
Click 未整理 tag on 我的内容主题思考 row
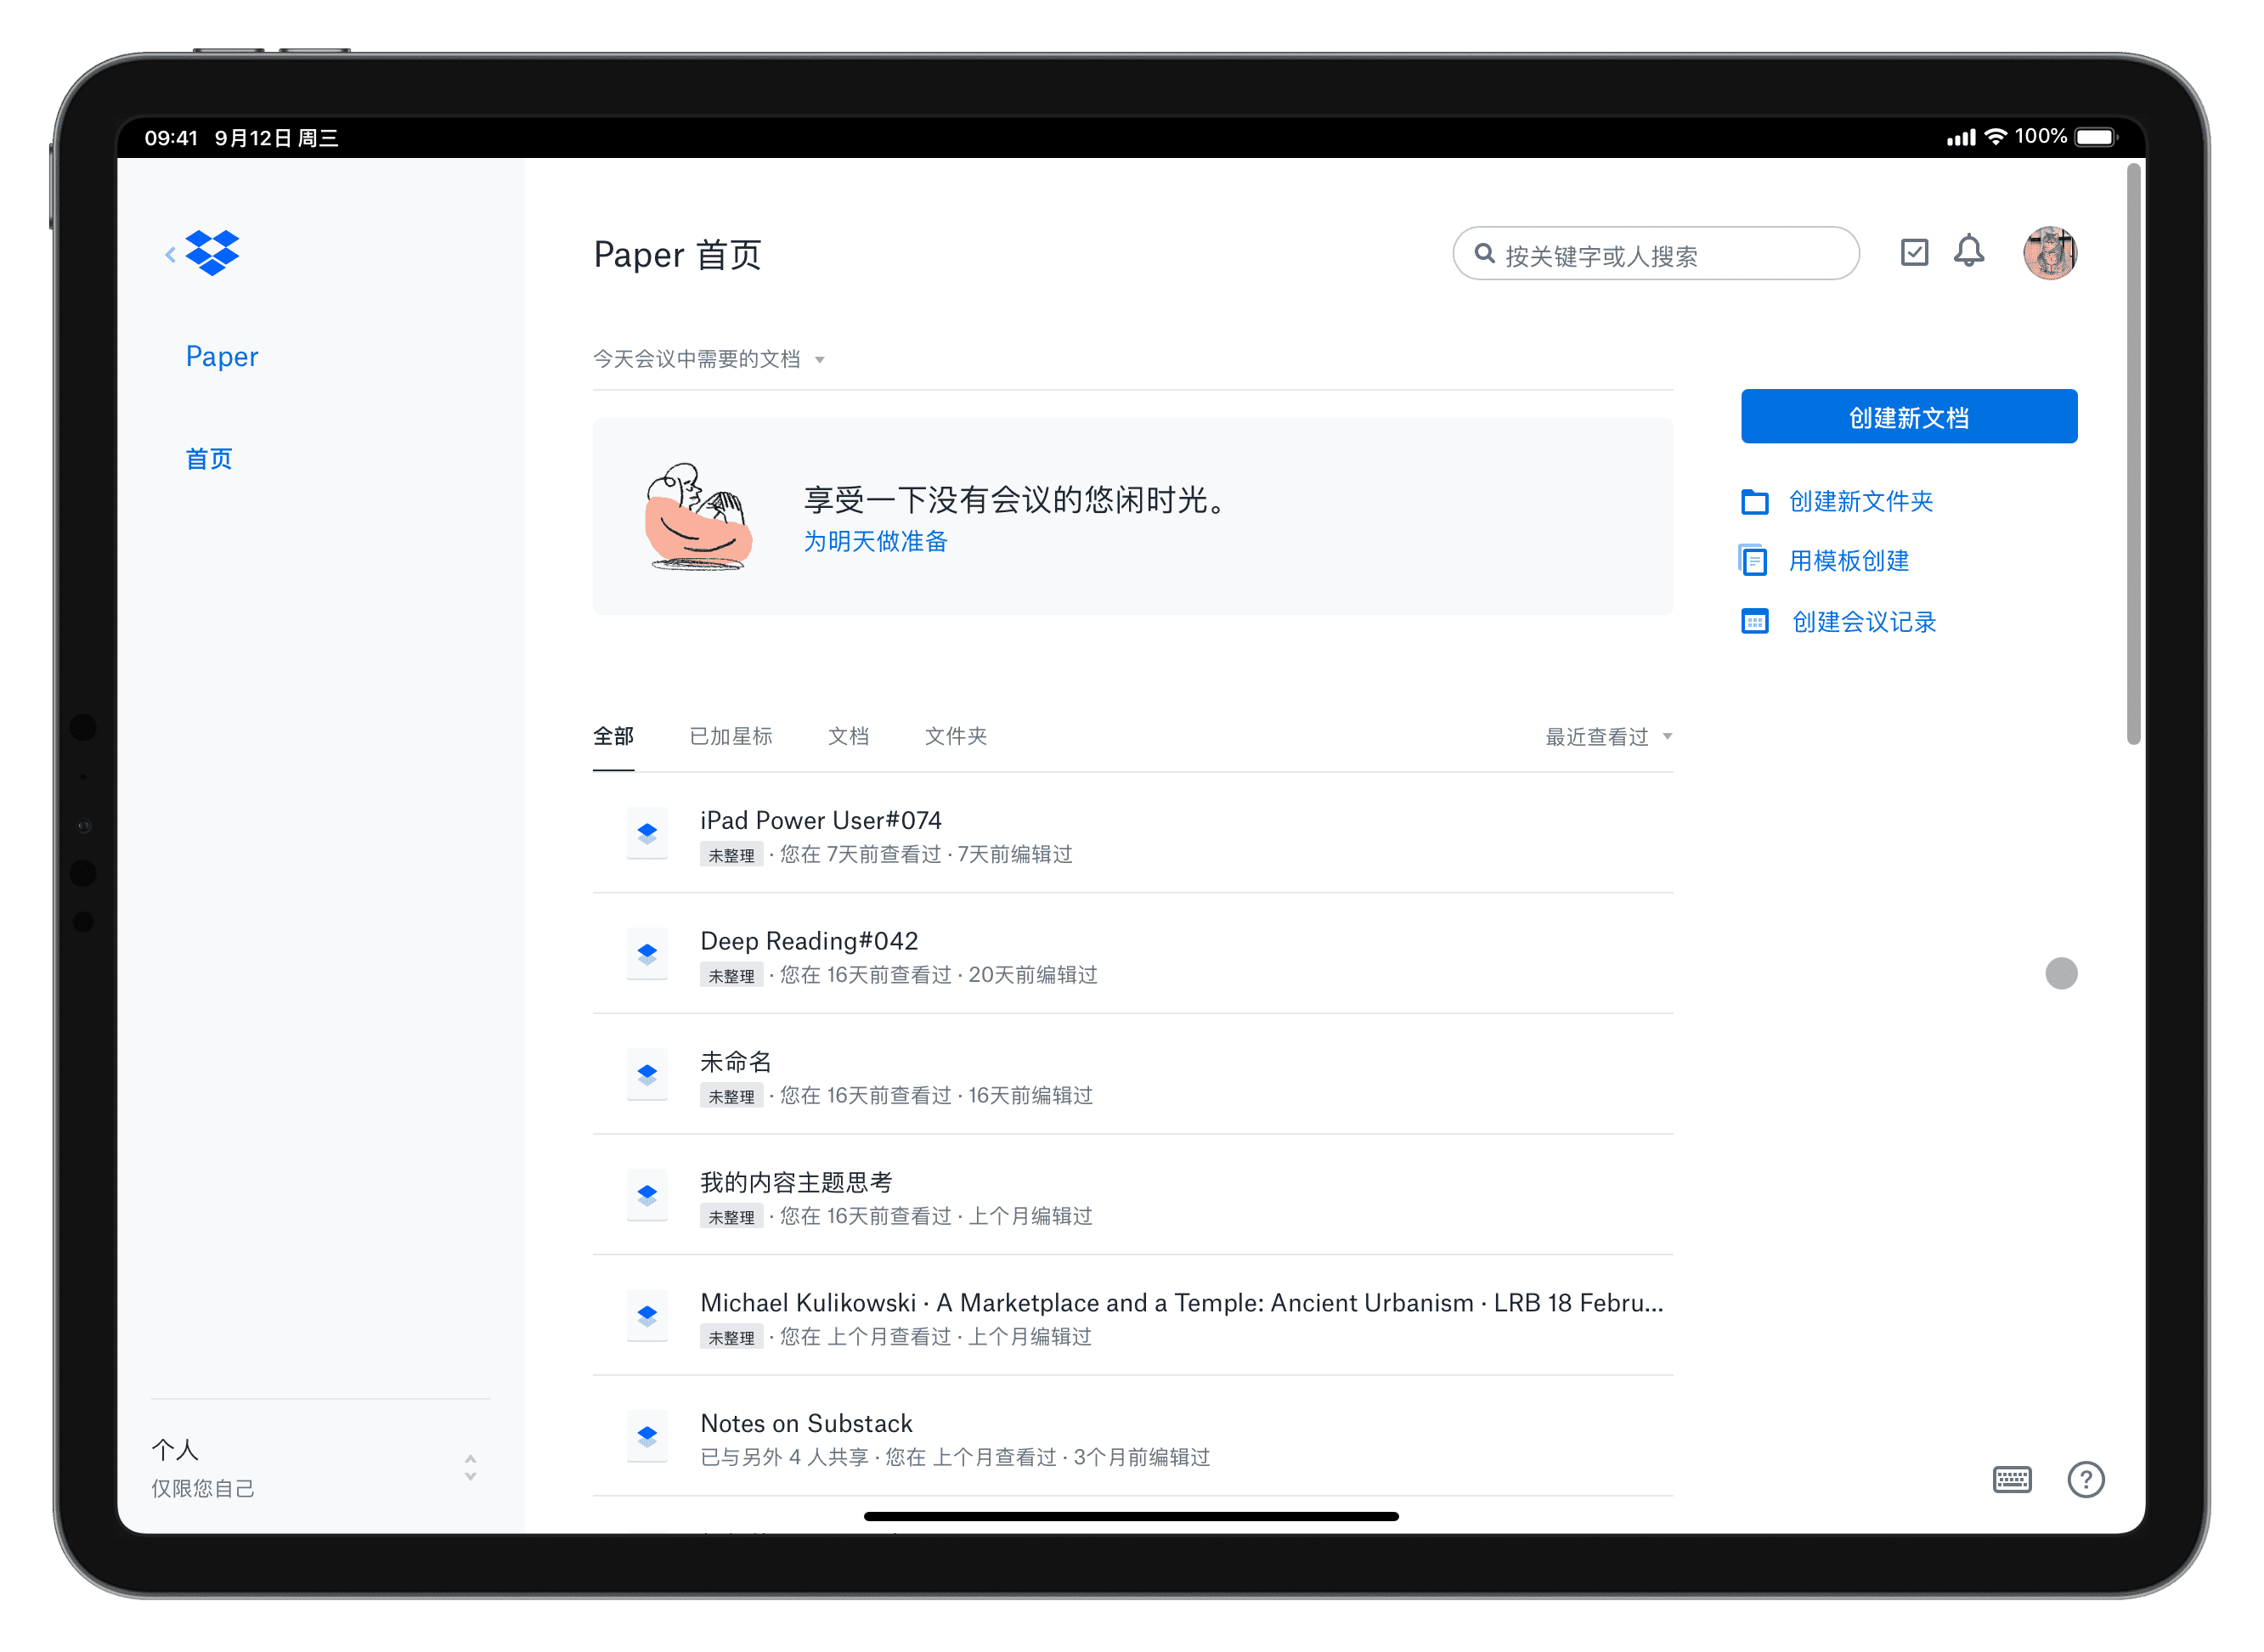(x=731, y=1218)
